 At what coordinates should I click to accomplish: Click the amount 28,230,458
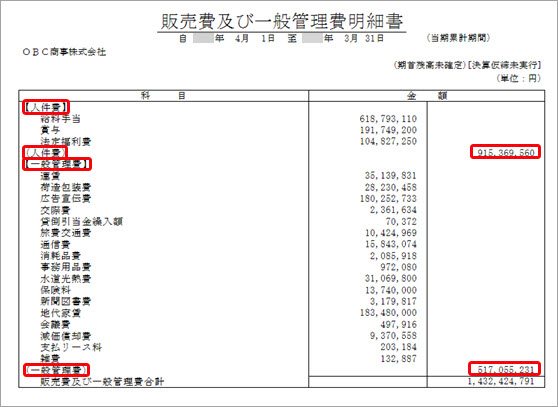click(x=390, y=187)
